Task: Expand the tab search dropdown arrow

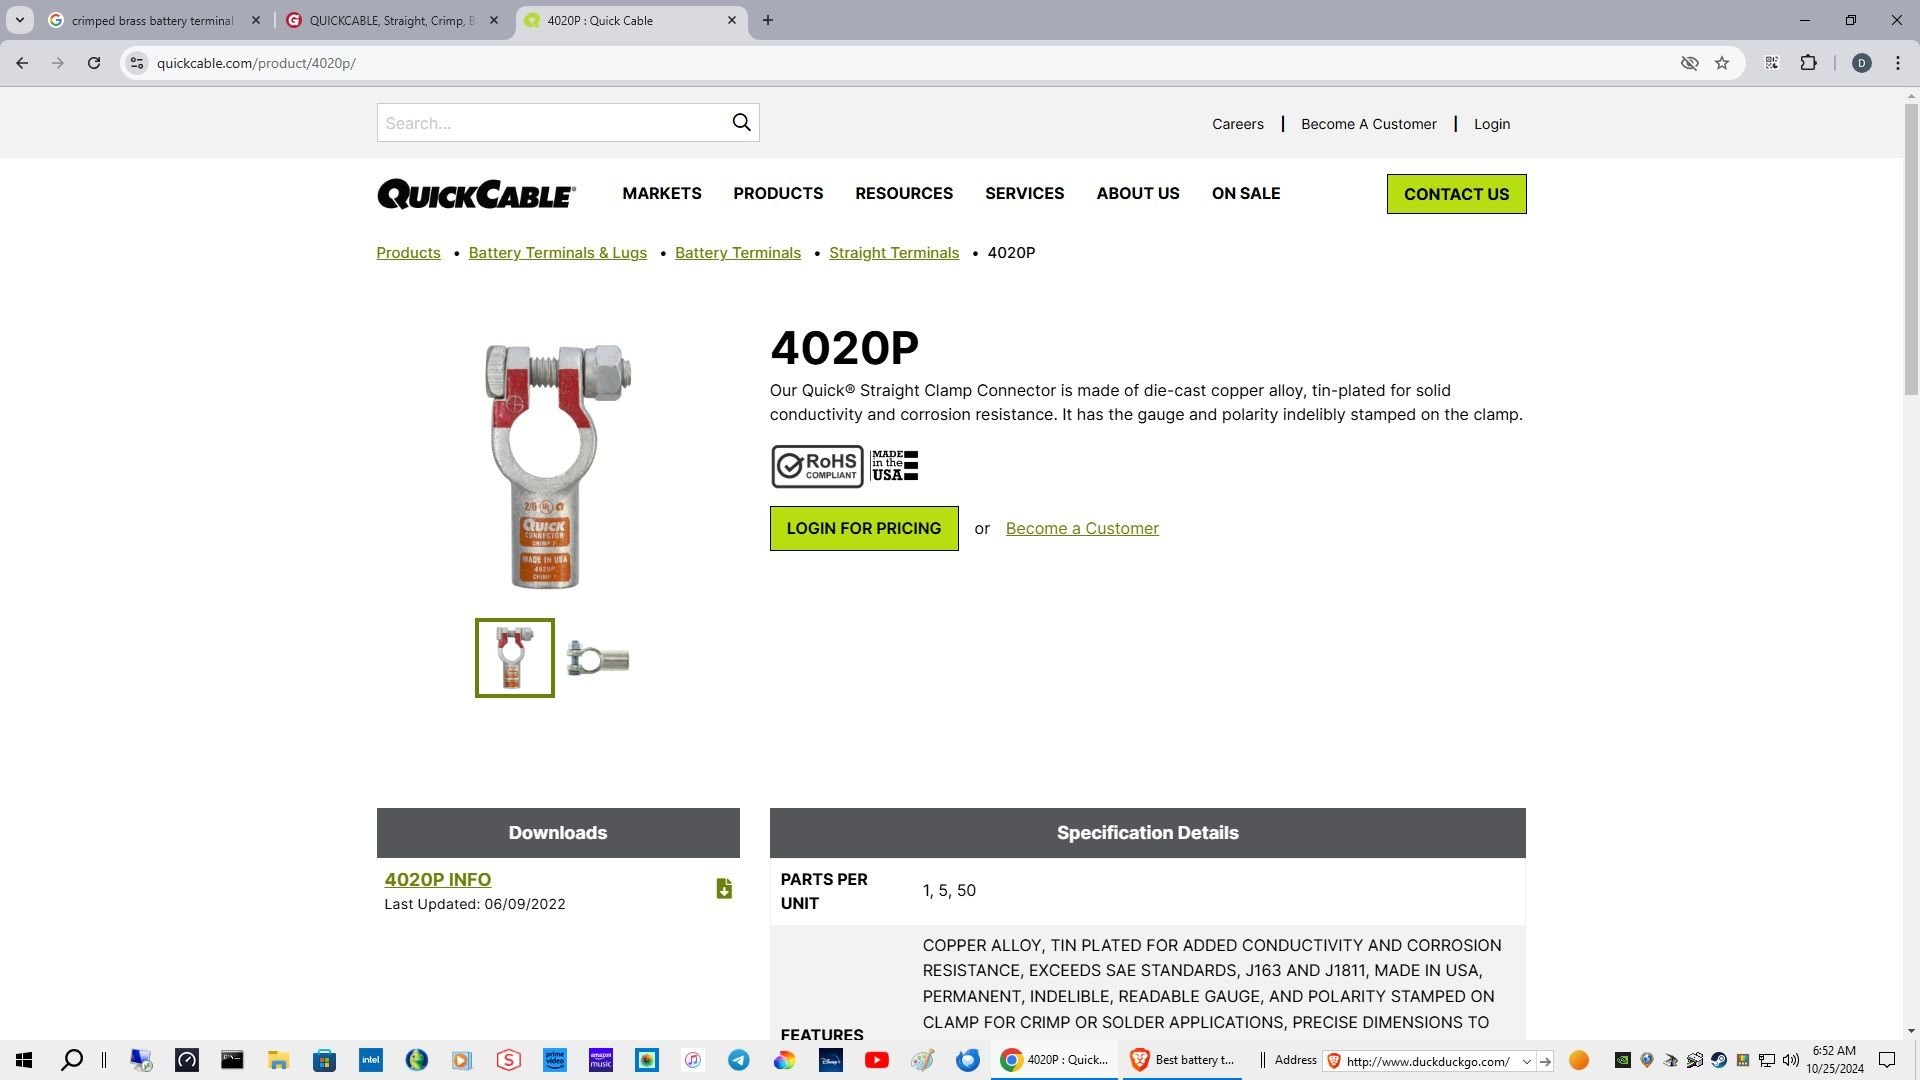Action: tap(19, 20)
